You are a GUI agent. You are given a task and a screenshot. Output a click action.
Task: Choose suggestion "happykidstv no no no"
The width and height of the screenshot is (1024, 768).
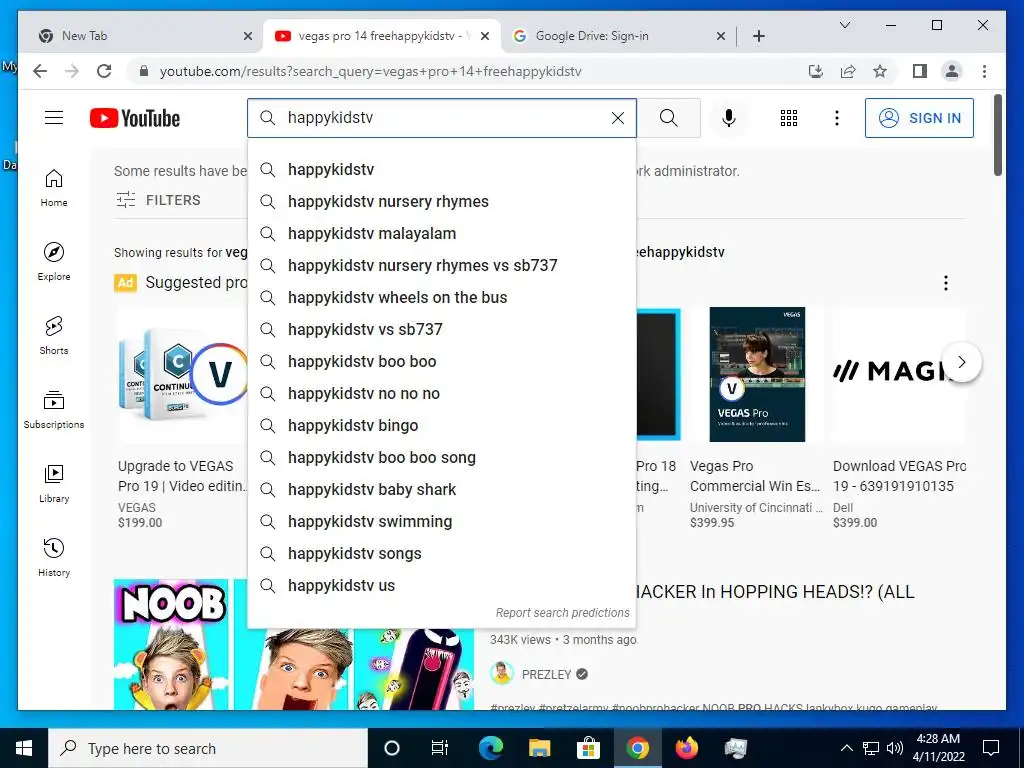click(442, 393)
